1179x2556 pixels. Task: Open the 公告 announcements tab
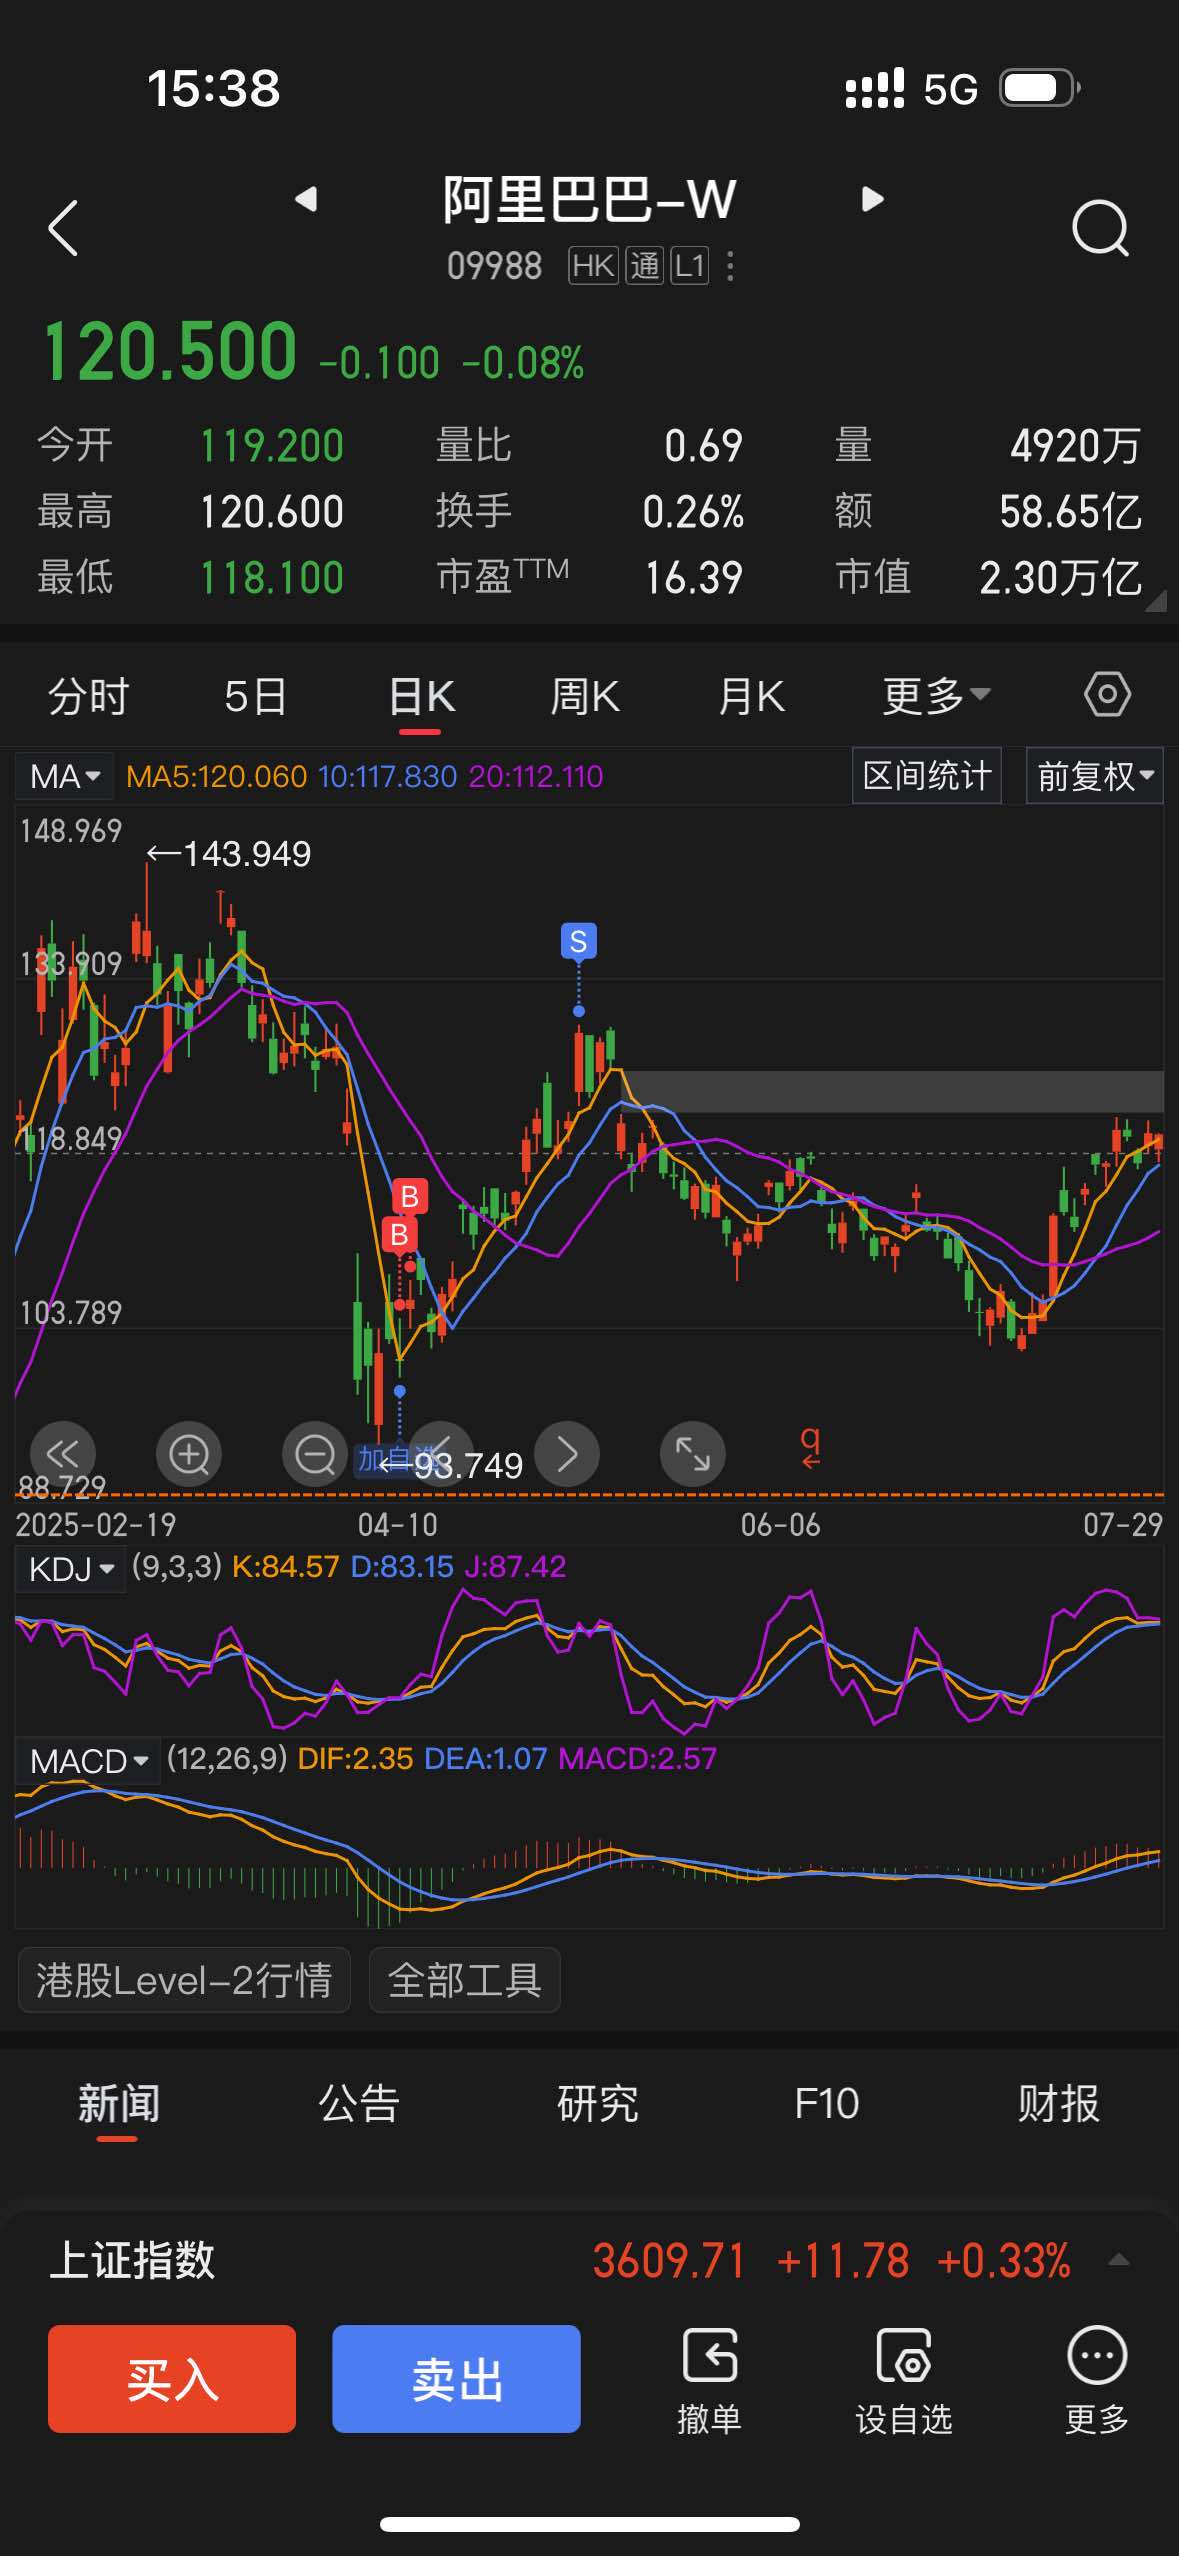pyautogui.click(x=358, y=2103)
